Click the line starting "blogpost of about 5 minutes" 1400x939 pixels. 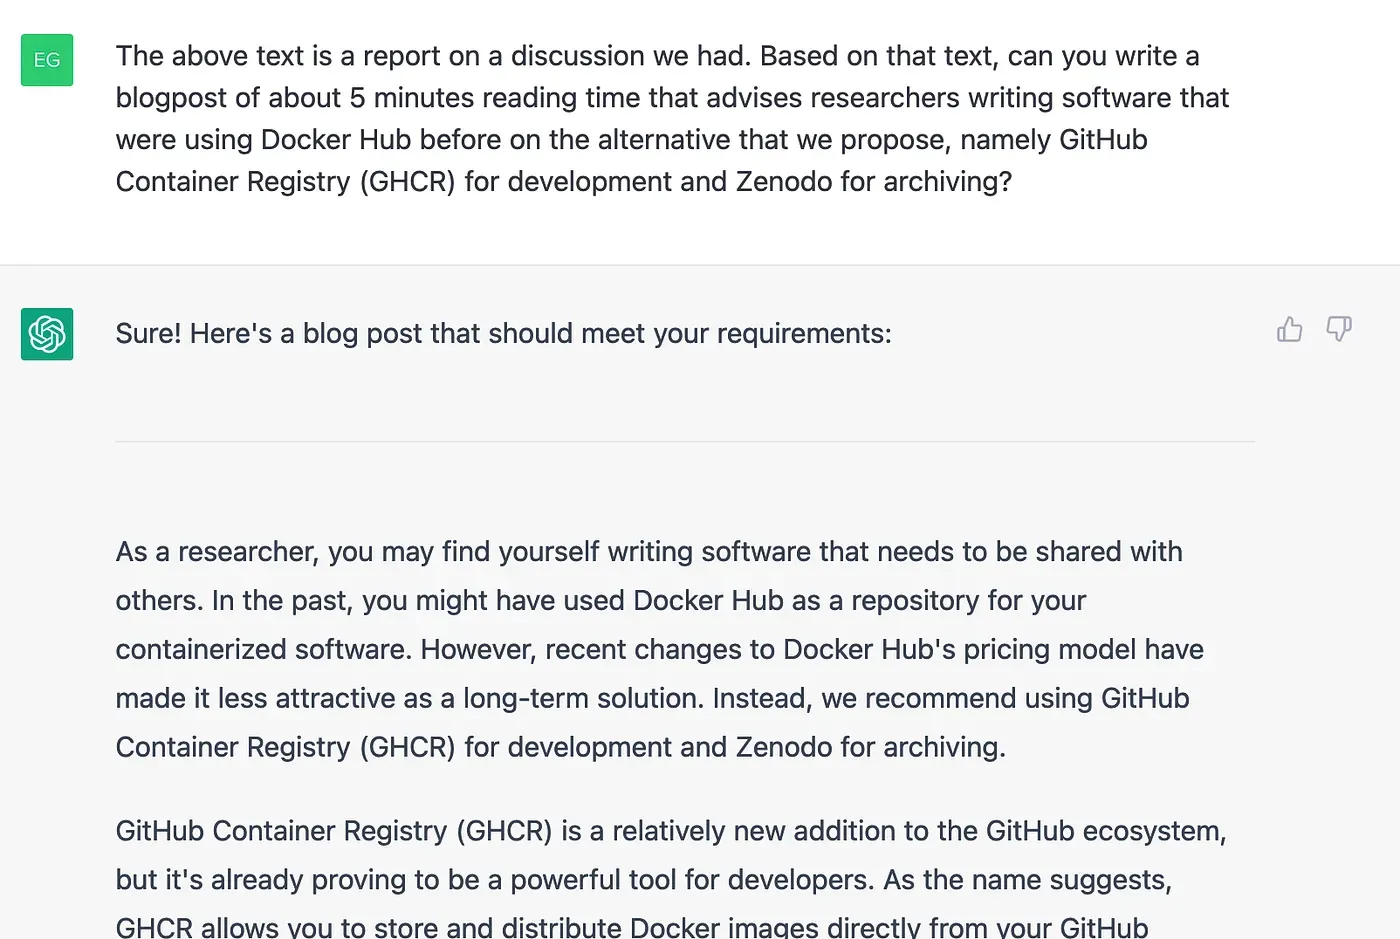pyautogui.click(x=672, y=98)
